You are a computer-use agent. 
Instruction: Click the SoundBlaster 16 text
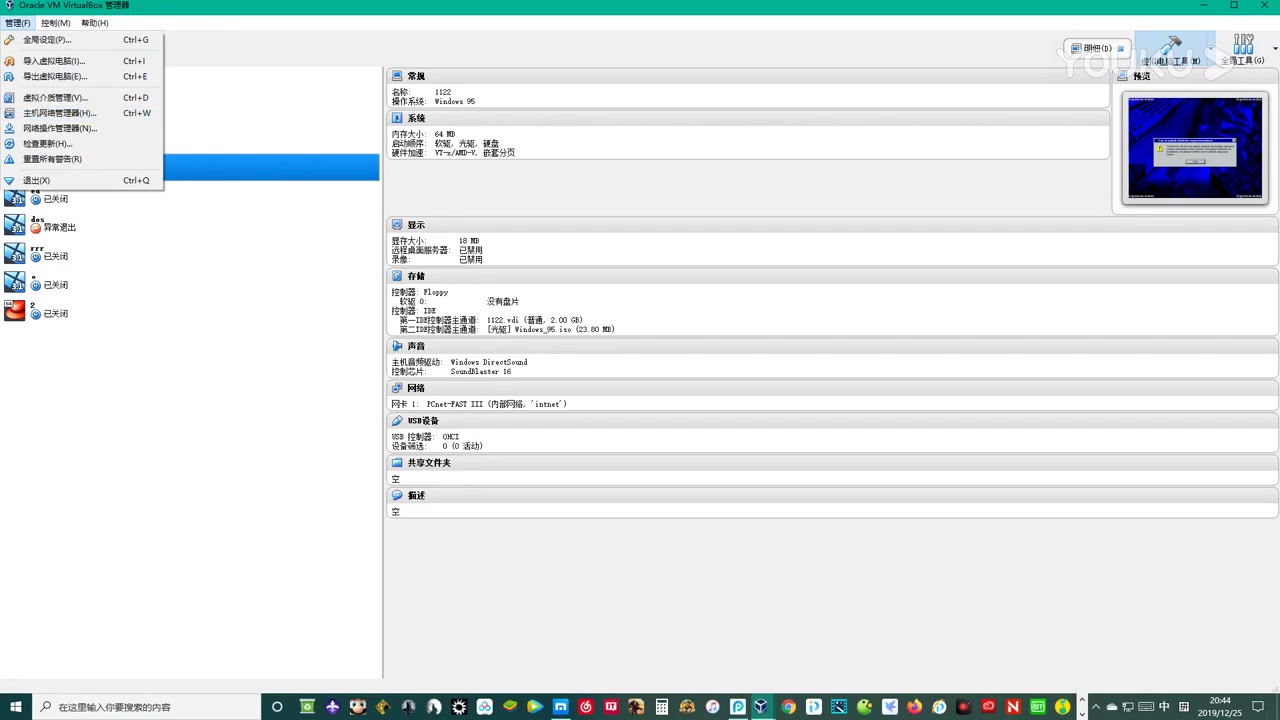point(481,372)
